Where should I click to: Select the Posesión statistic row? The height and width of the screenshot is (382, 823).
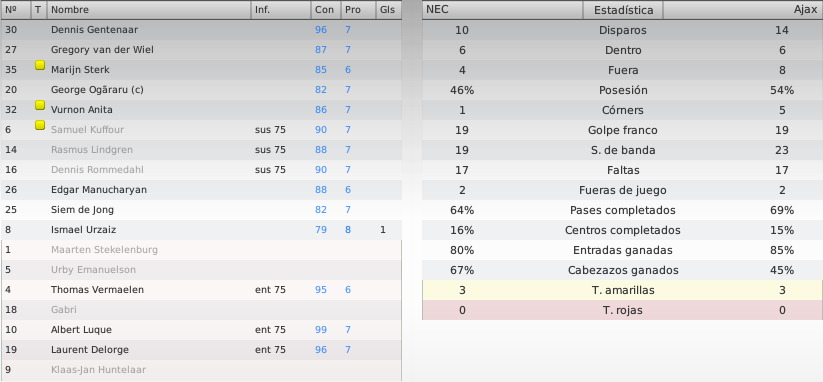coord(622,90)
